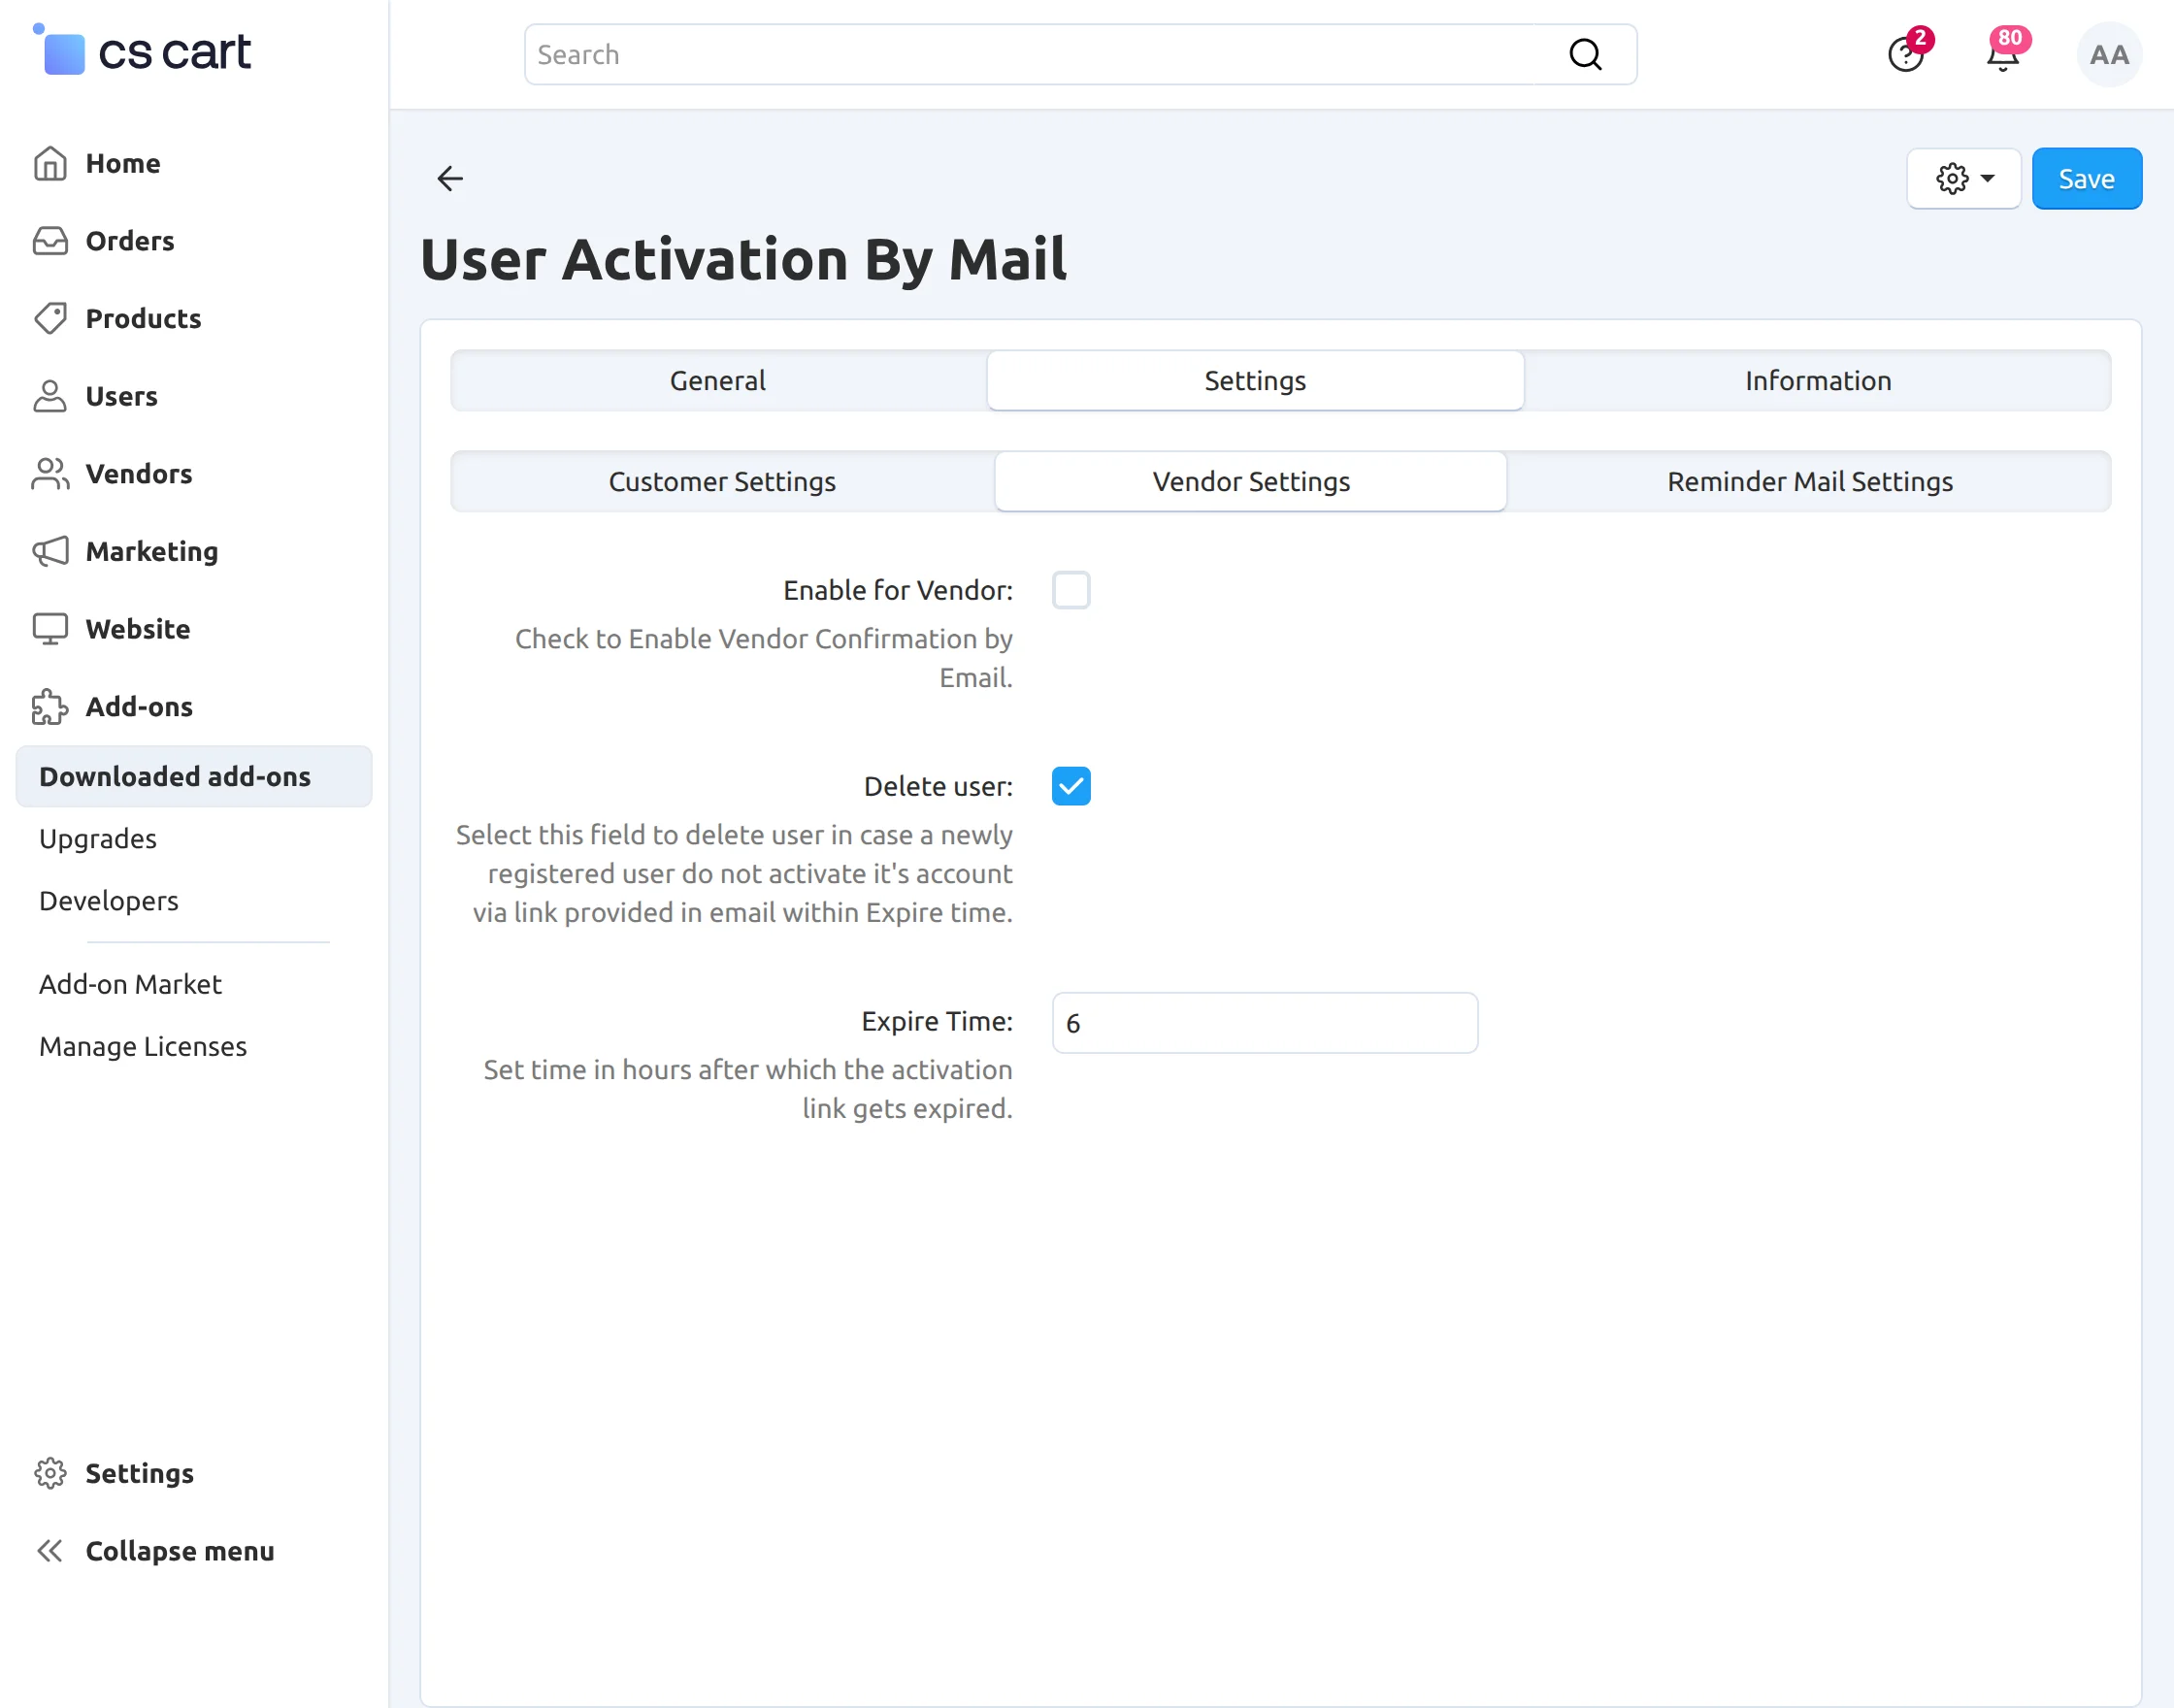This screenshot has width=2174, height=1708.
Task: Click the 'Delete user:' label
Action: click(x=938, y=786)
